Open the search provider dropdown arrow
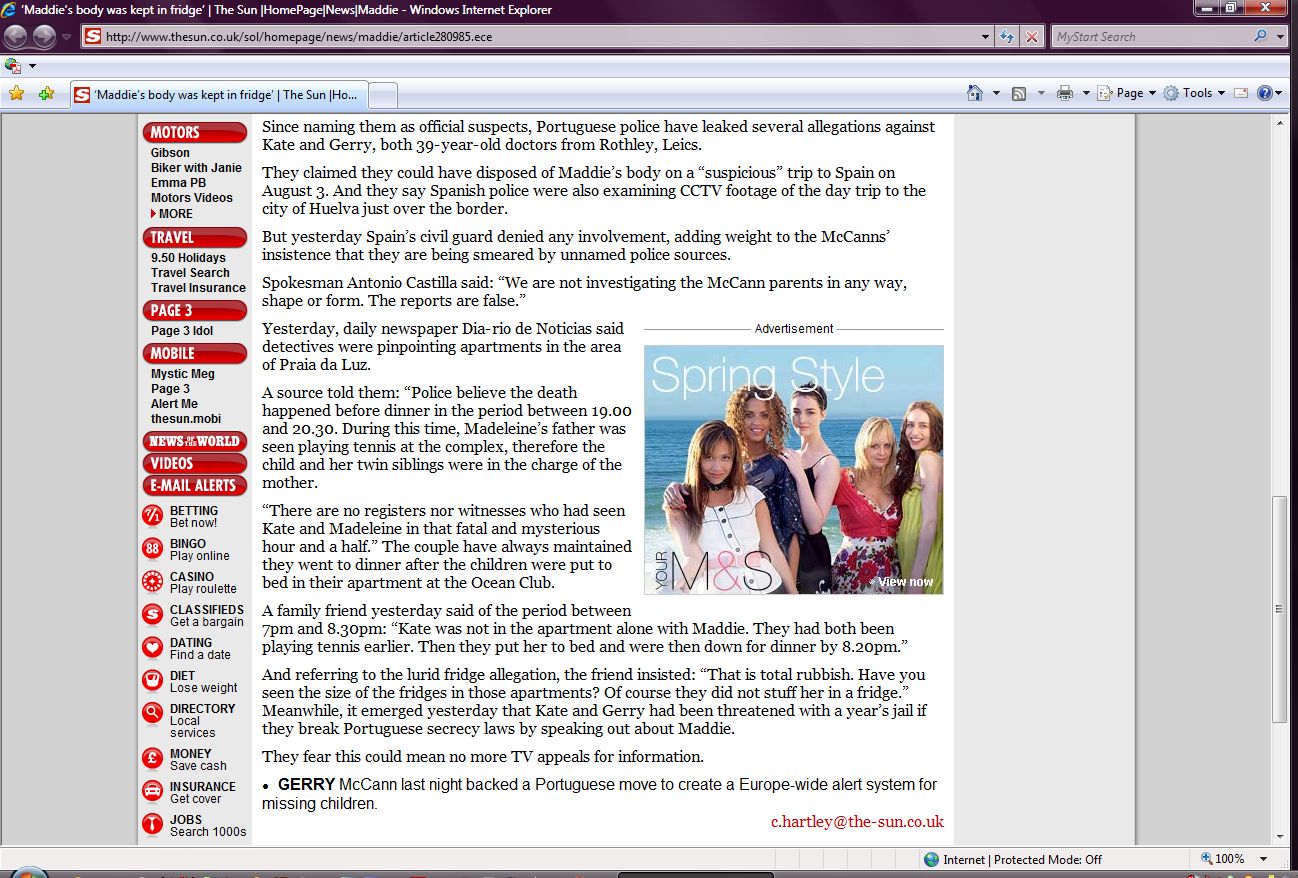The image size is (1298, 878). 1281,37
